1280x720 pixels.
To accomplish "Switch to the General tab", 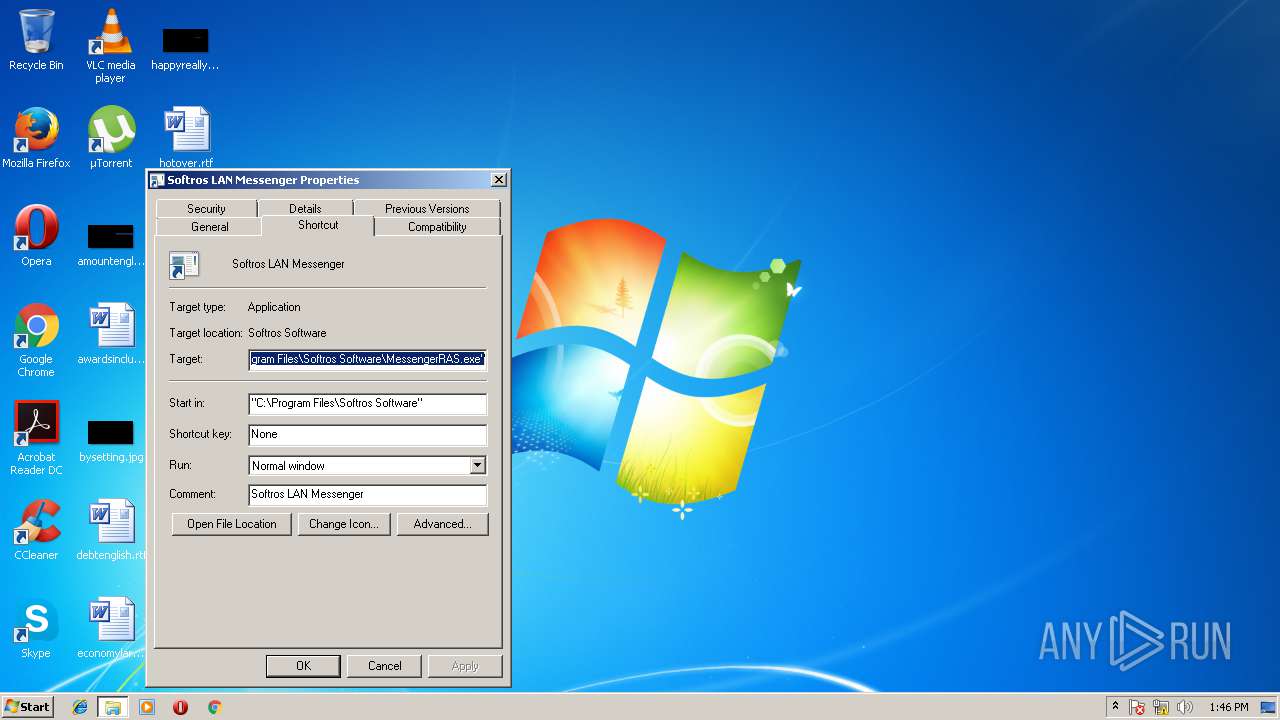I will 209,227.
